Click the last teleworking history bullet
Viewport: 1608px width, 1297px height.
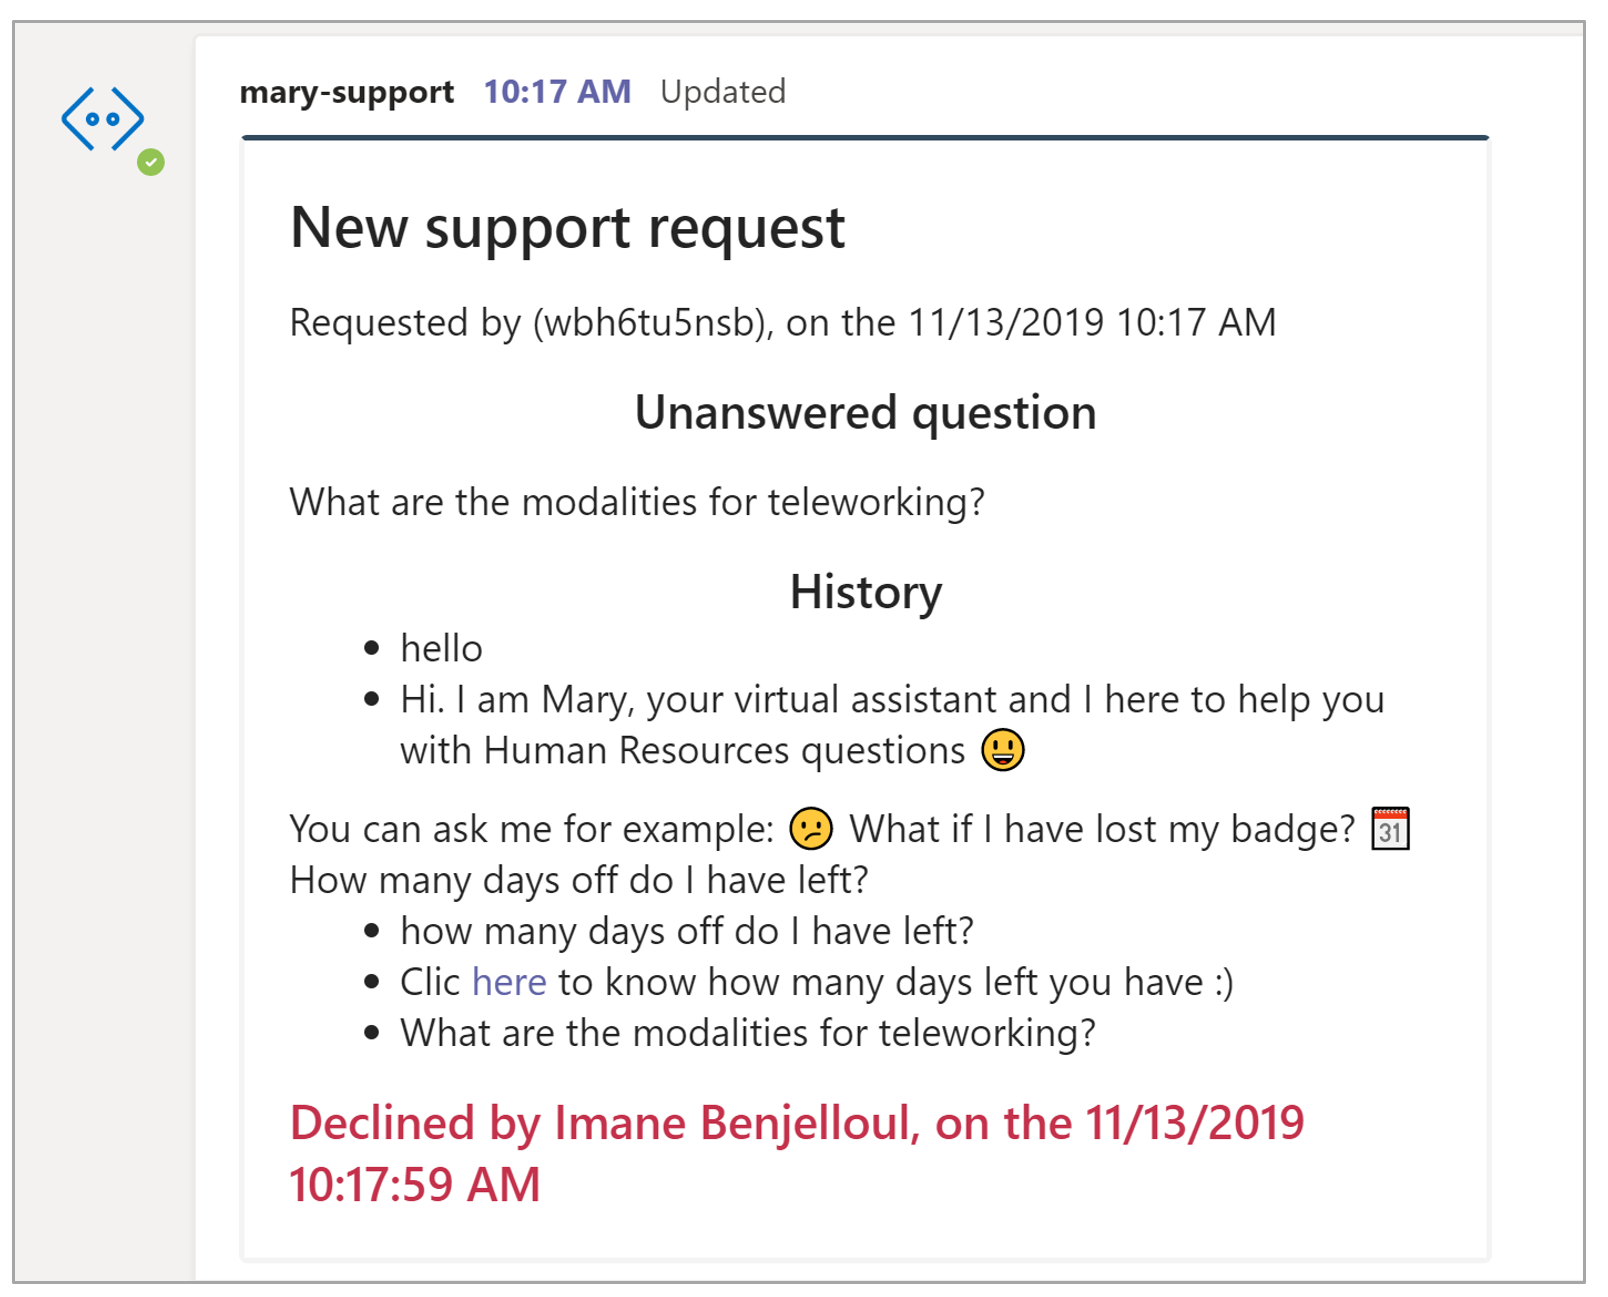click(748, 1033)
